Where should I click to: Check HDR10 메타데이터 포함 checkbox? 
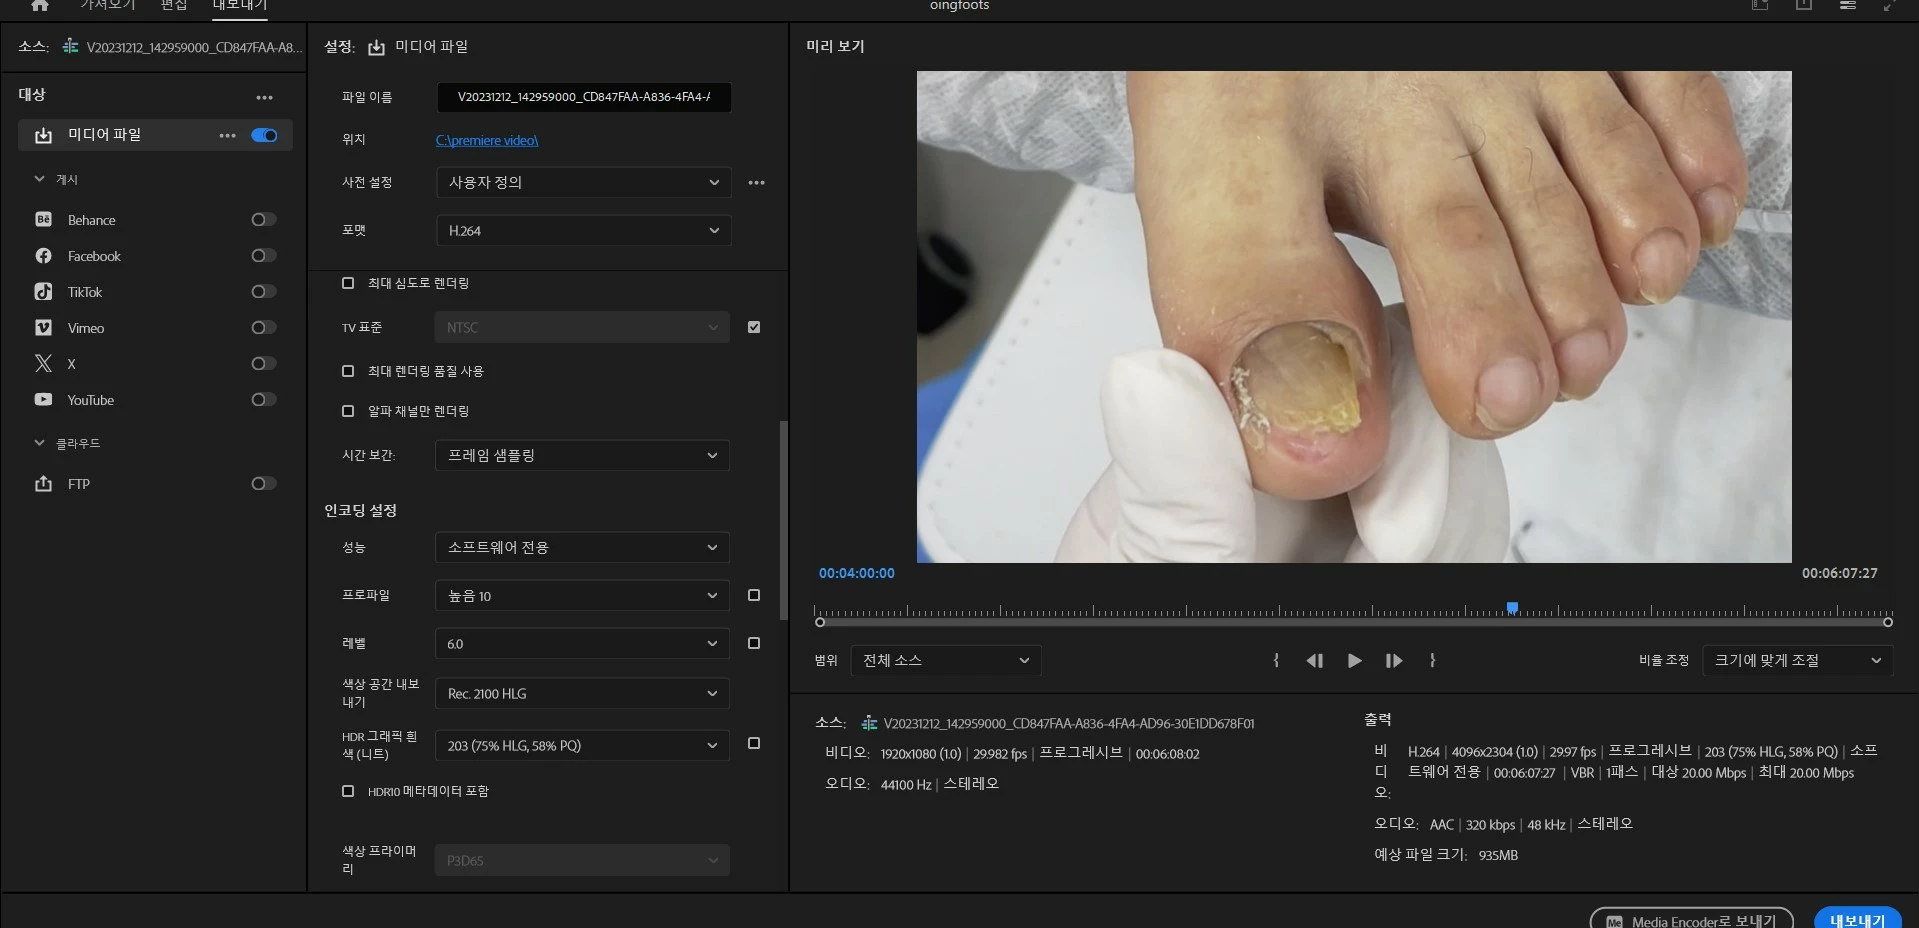(x=348, y=791)
